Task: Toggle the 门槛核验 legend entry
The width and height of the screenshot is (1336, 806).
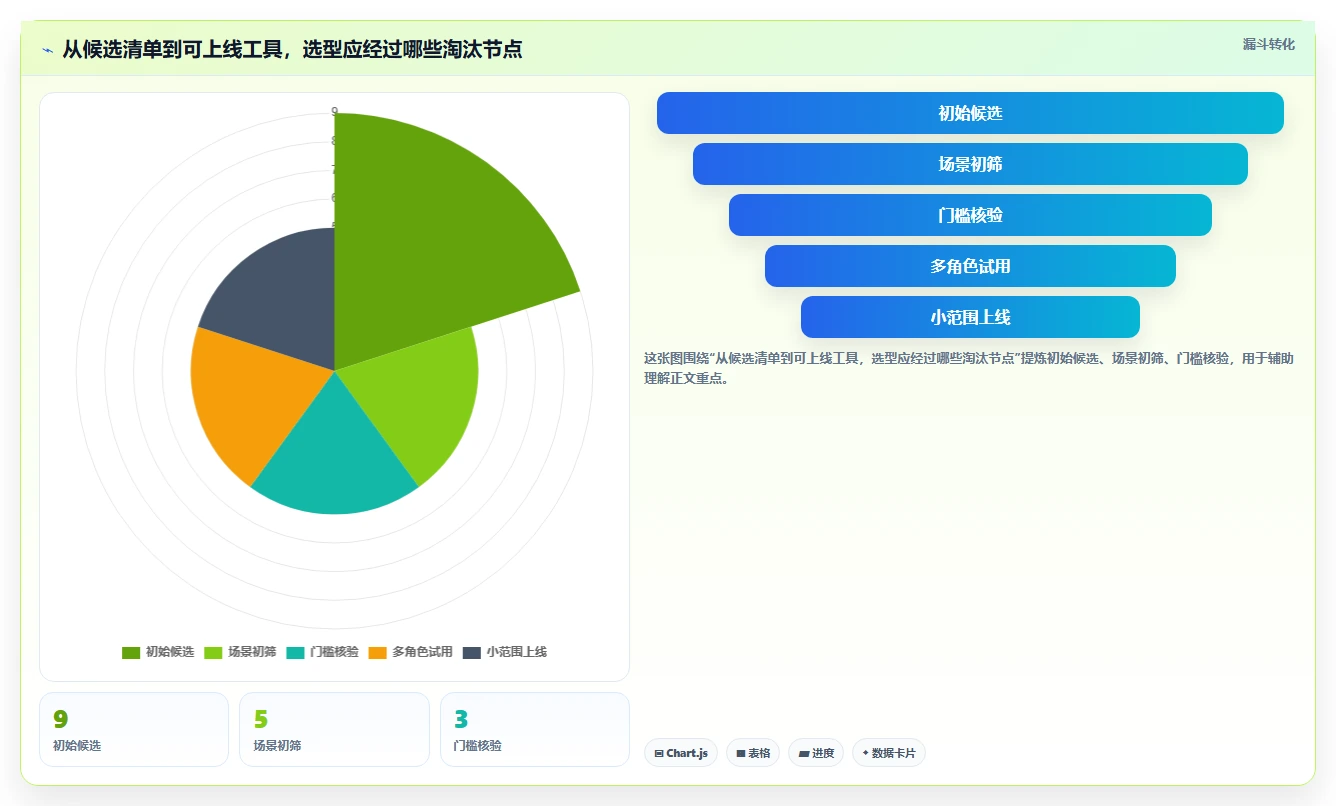Action: point(322,652)
